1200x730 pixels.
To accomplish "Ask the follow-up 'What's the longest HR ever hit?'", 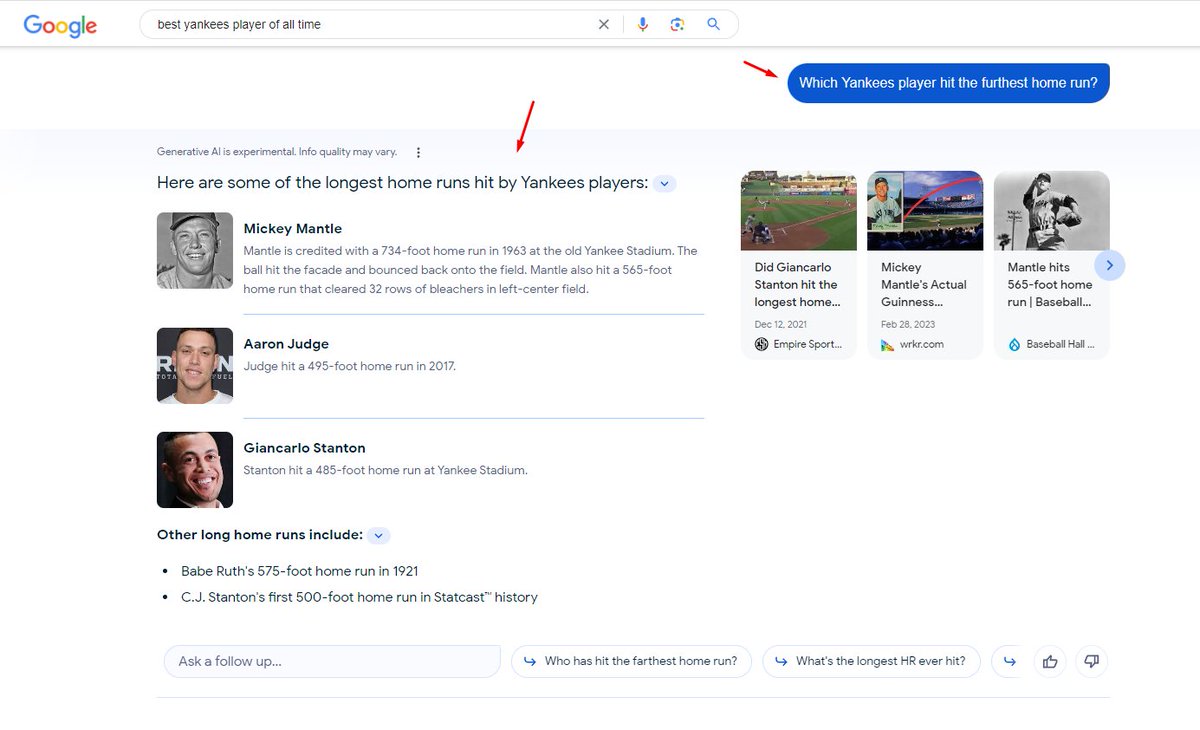I will [871, 661].
